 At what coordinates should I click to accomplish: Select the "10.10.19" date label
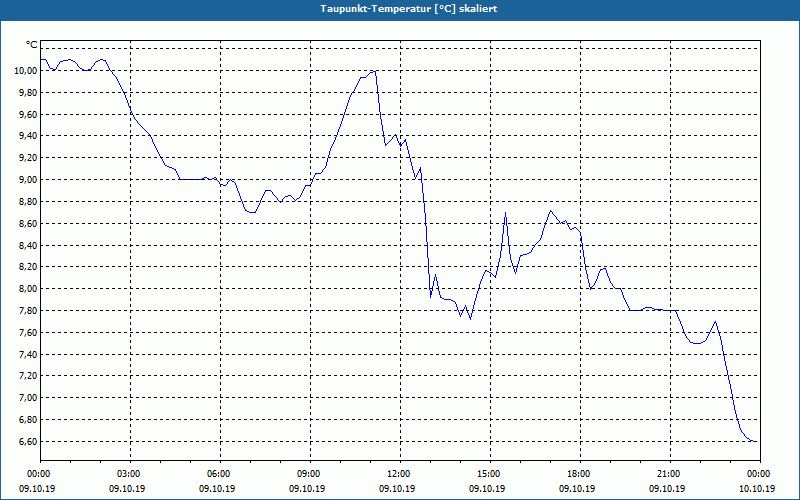point(757,488)
